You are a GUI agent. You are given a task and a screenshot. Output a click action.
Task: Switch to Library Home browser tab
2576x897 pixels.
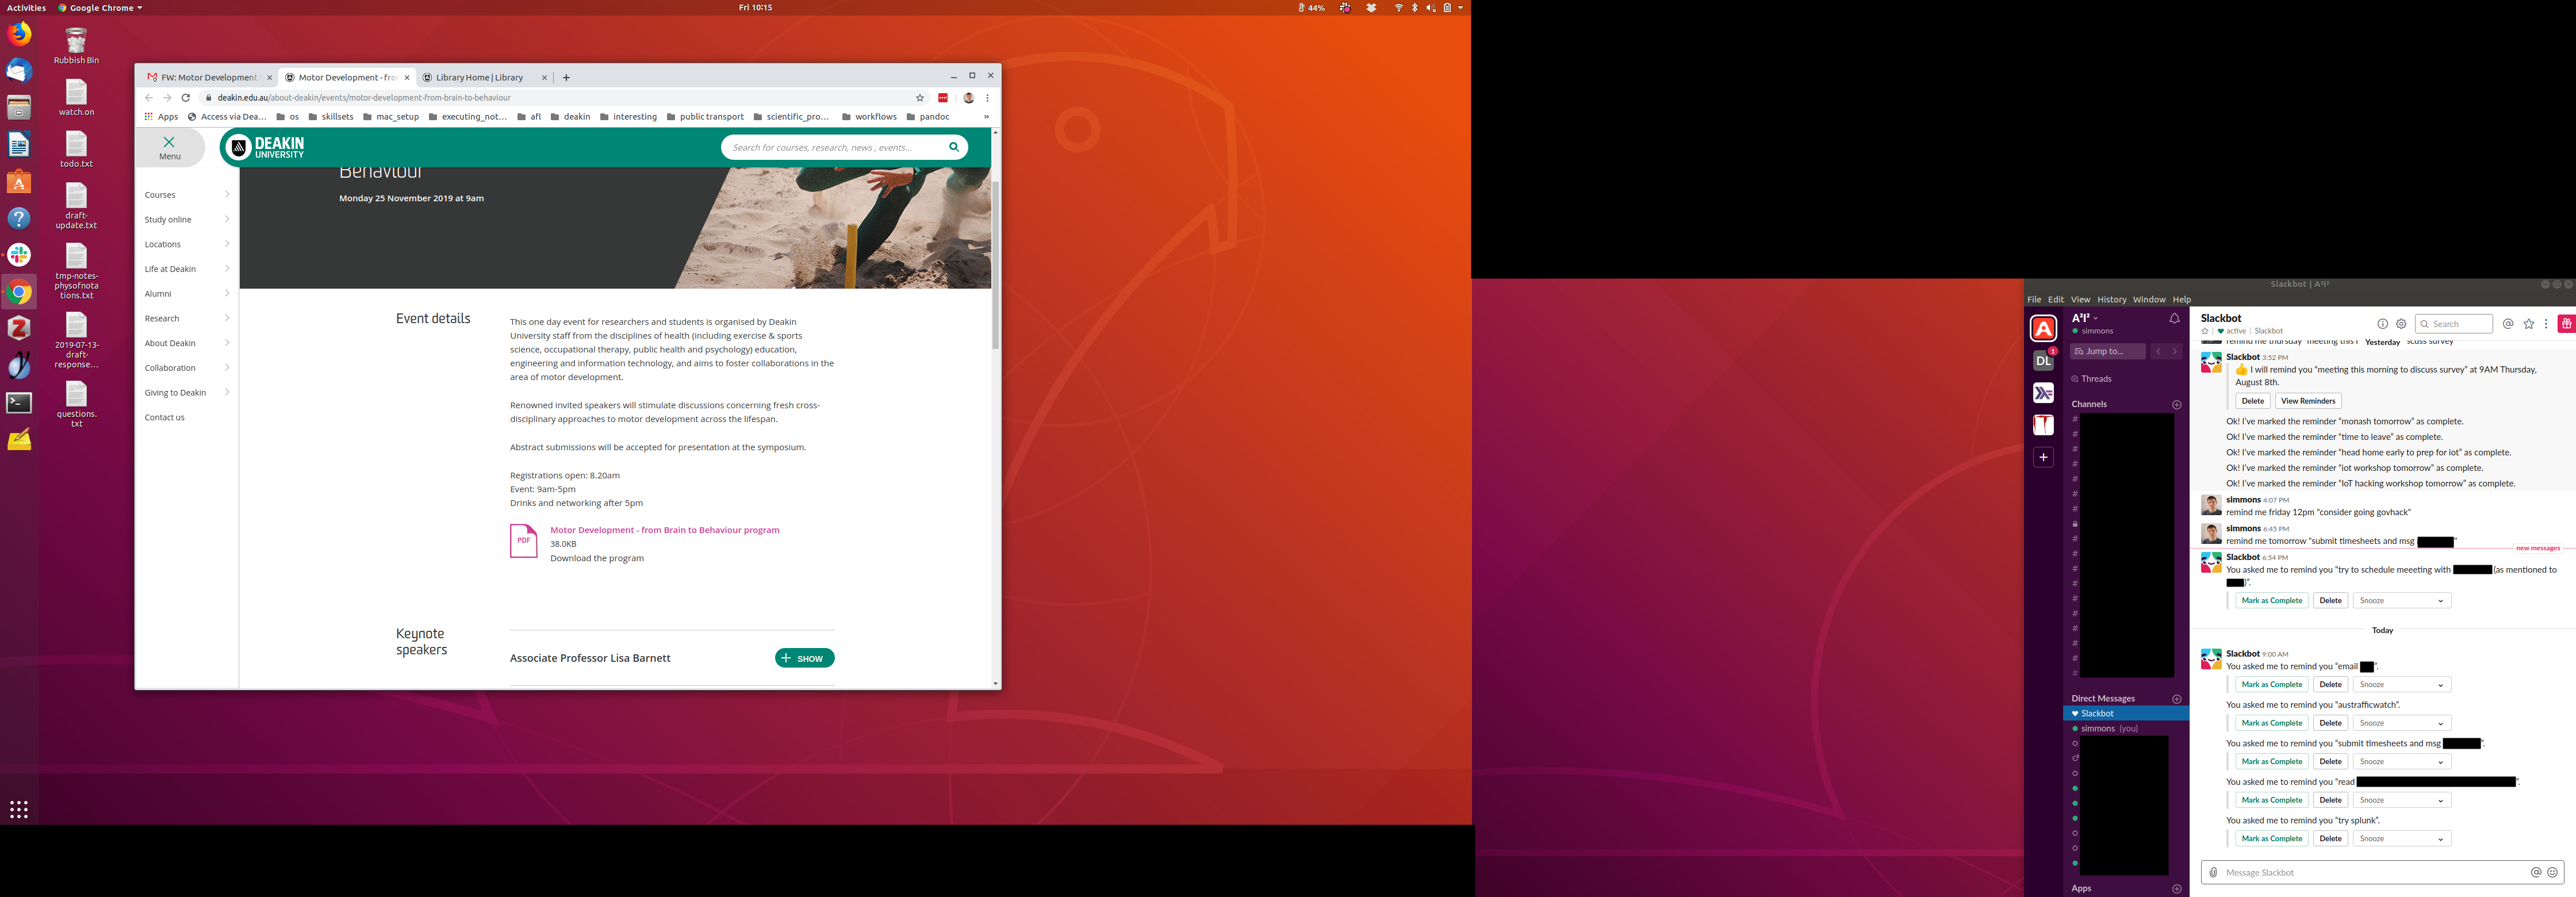coord(479,77)
